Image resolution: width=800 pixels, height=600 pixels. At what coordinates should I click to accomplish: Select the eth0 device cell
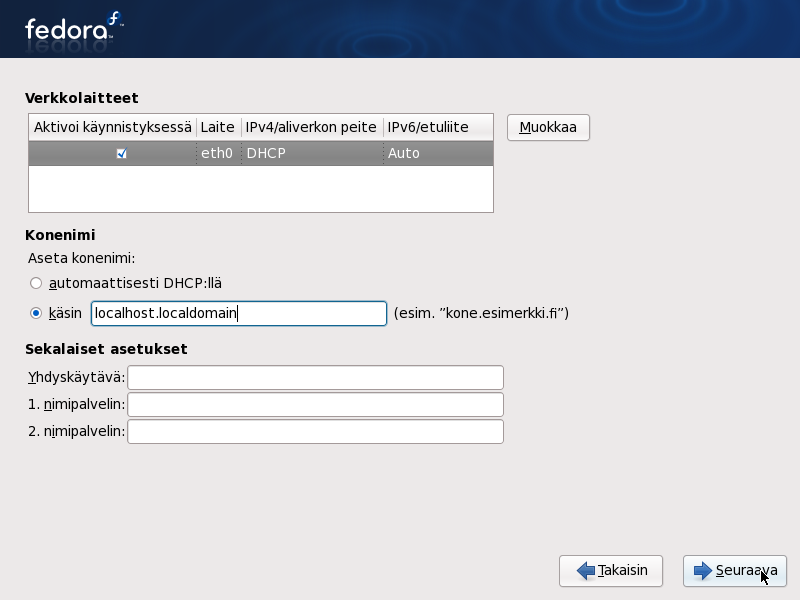pos(217,154)
